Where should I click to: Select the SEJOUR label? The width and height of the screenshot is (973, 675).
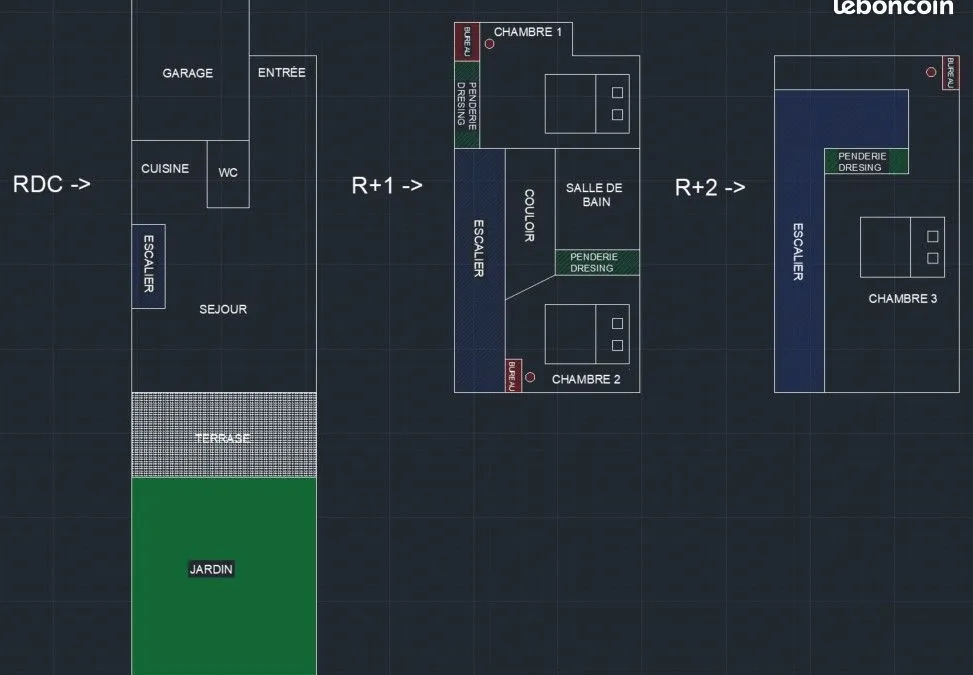click(x=223, y=309)
